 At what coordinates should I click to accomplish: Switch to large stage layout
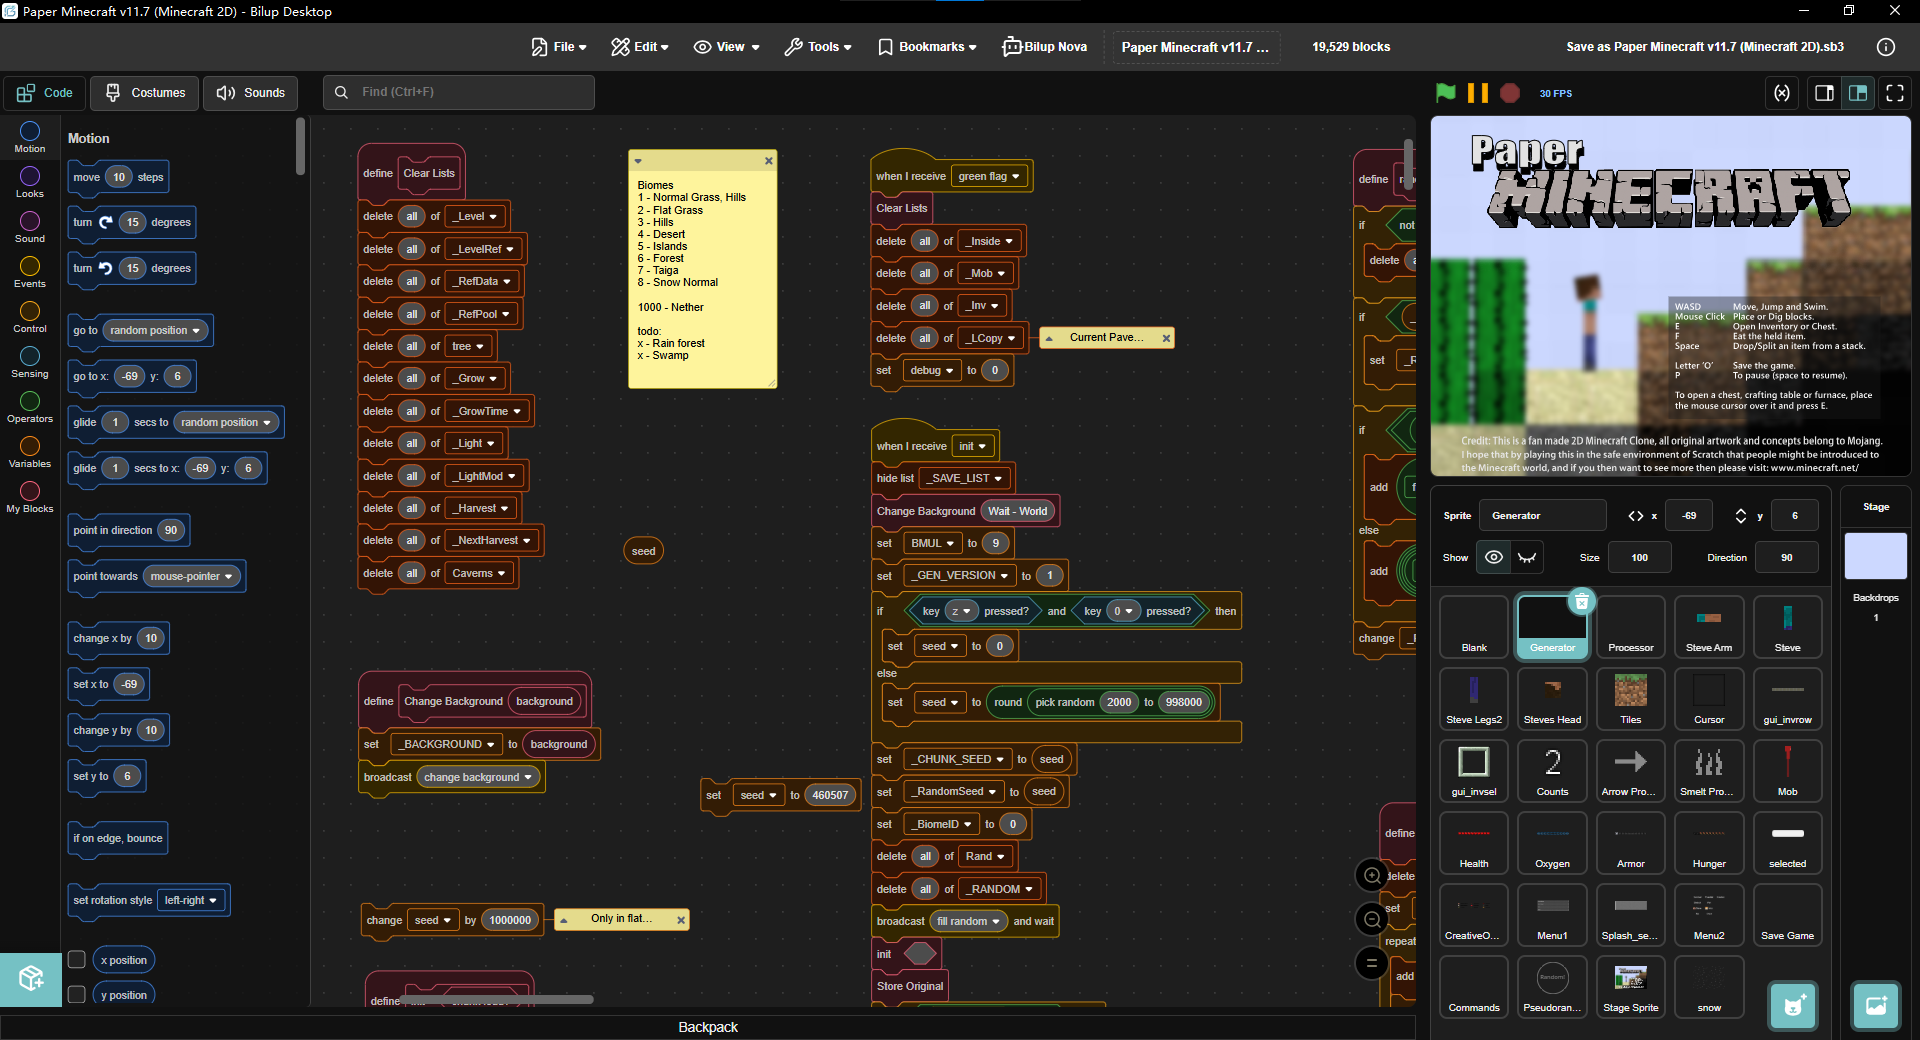[1858, 93]
